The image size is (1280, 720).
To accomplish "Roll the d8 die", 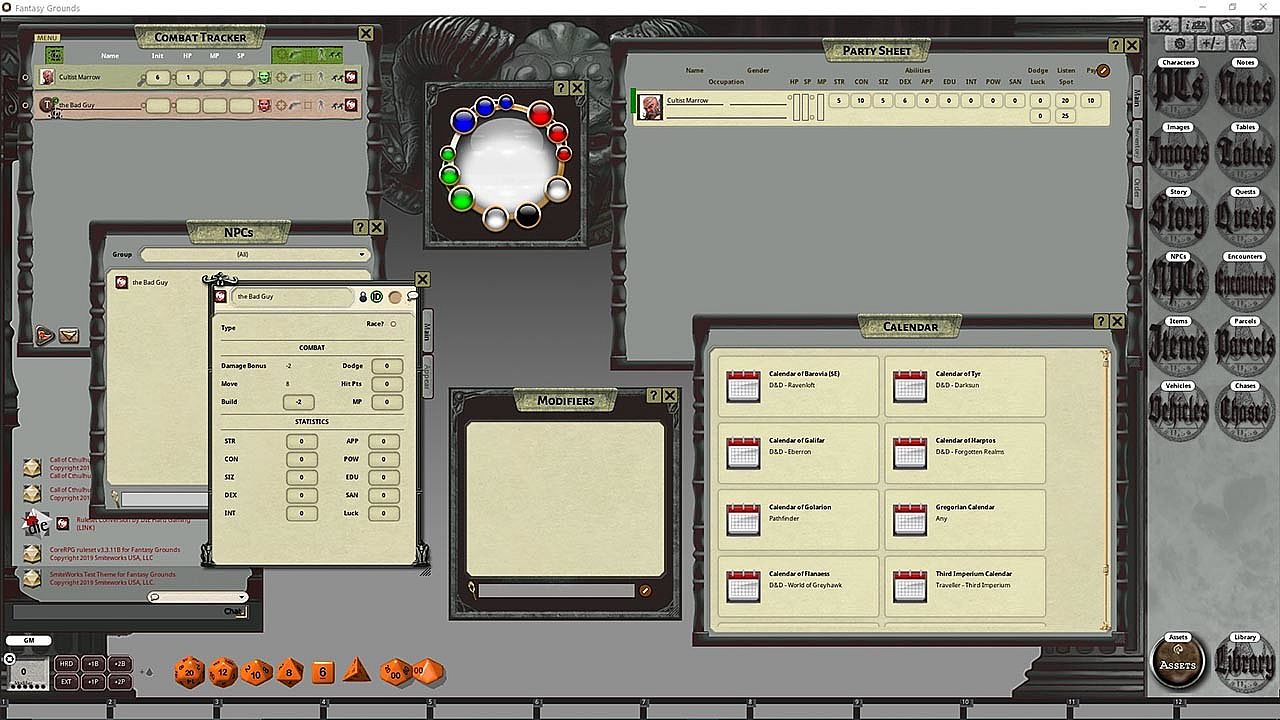I will (x=290, y=672).
